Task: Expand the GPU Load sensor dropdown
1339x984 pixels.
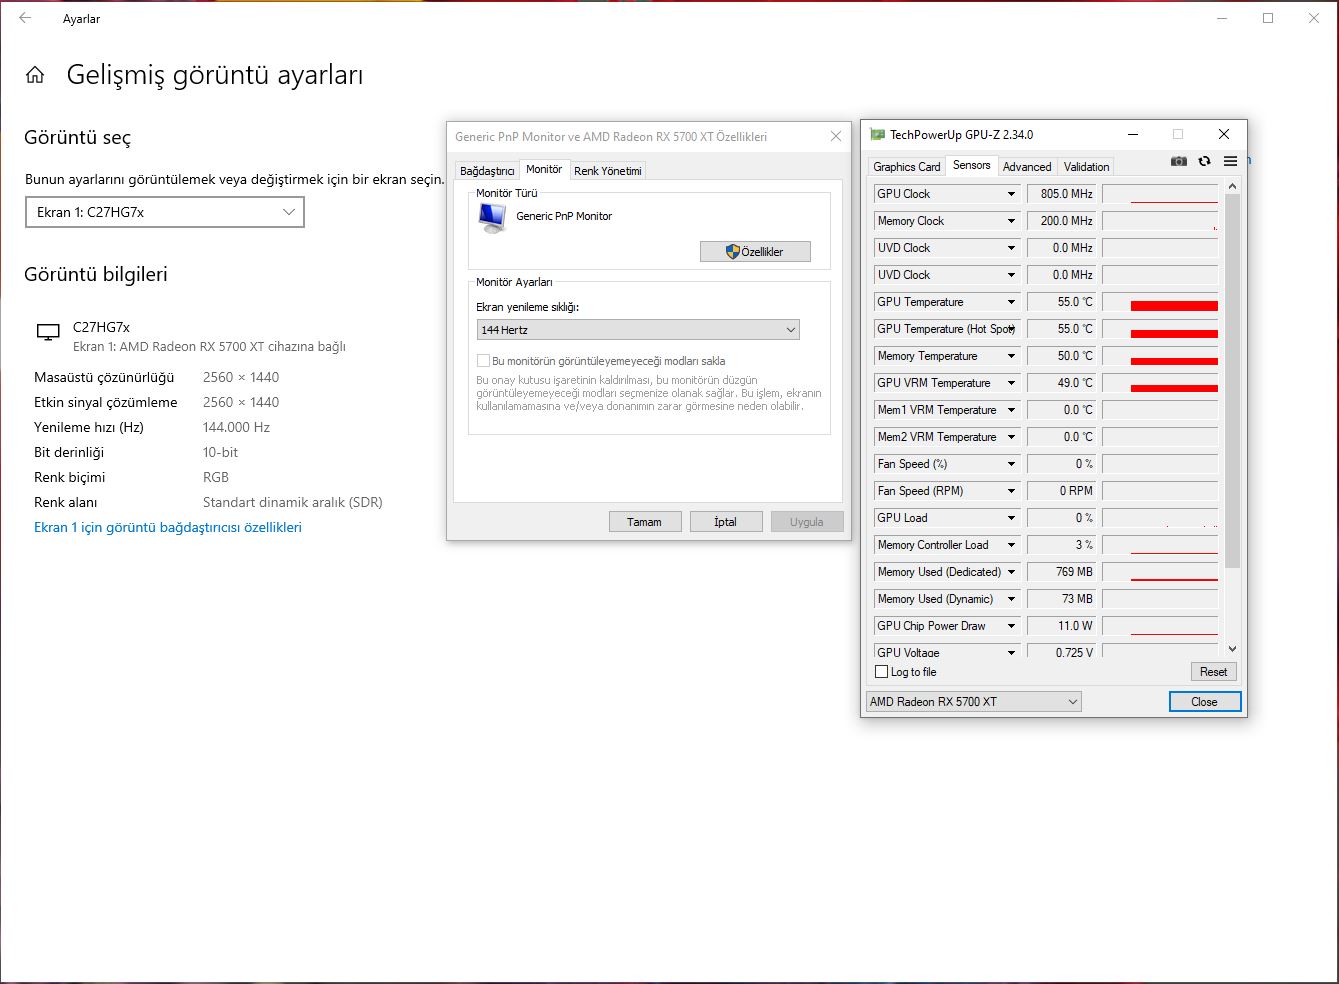Action: tap(1011, 518)
